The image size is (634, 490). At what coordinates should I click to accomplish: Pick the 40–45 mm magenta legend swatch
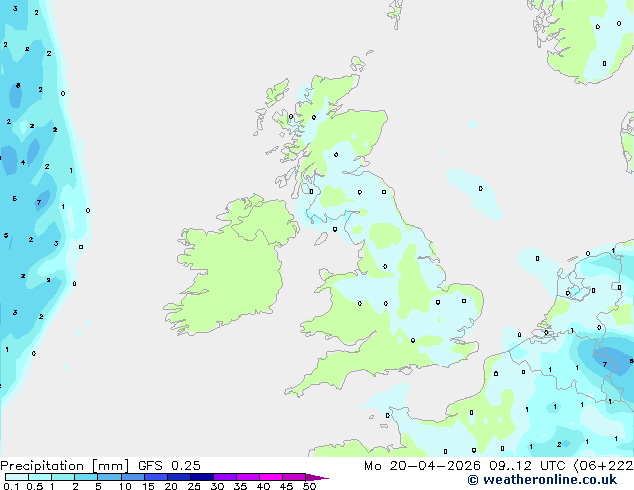point(271,477)
